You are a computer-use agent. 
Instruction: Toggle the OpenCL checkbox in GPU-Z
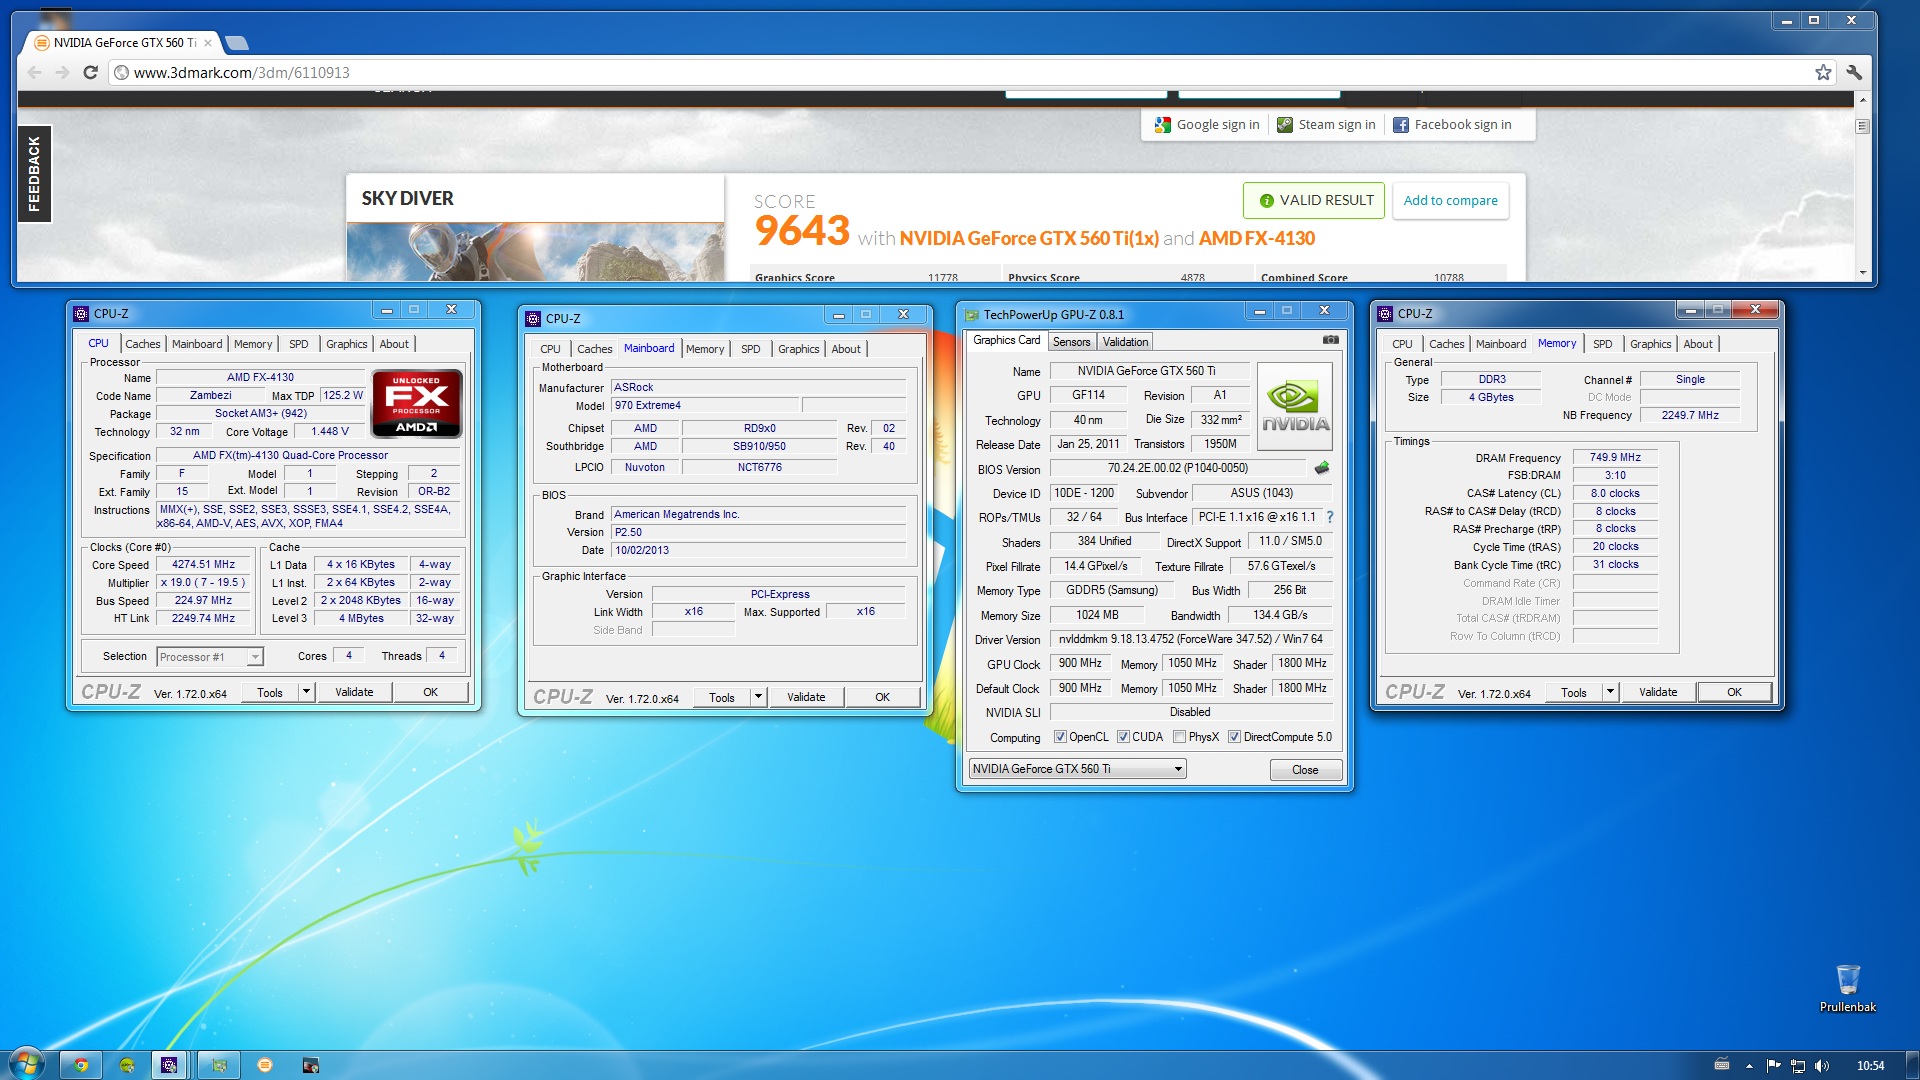click(1060, 737)
